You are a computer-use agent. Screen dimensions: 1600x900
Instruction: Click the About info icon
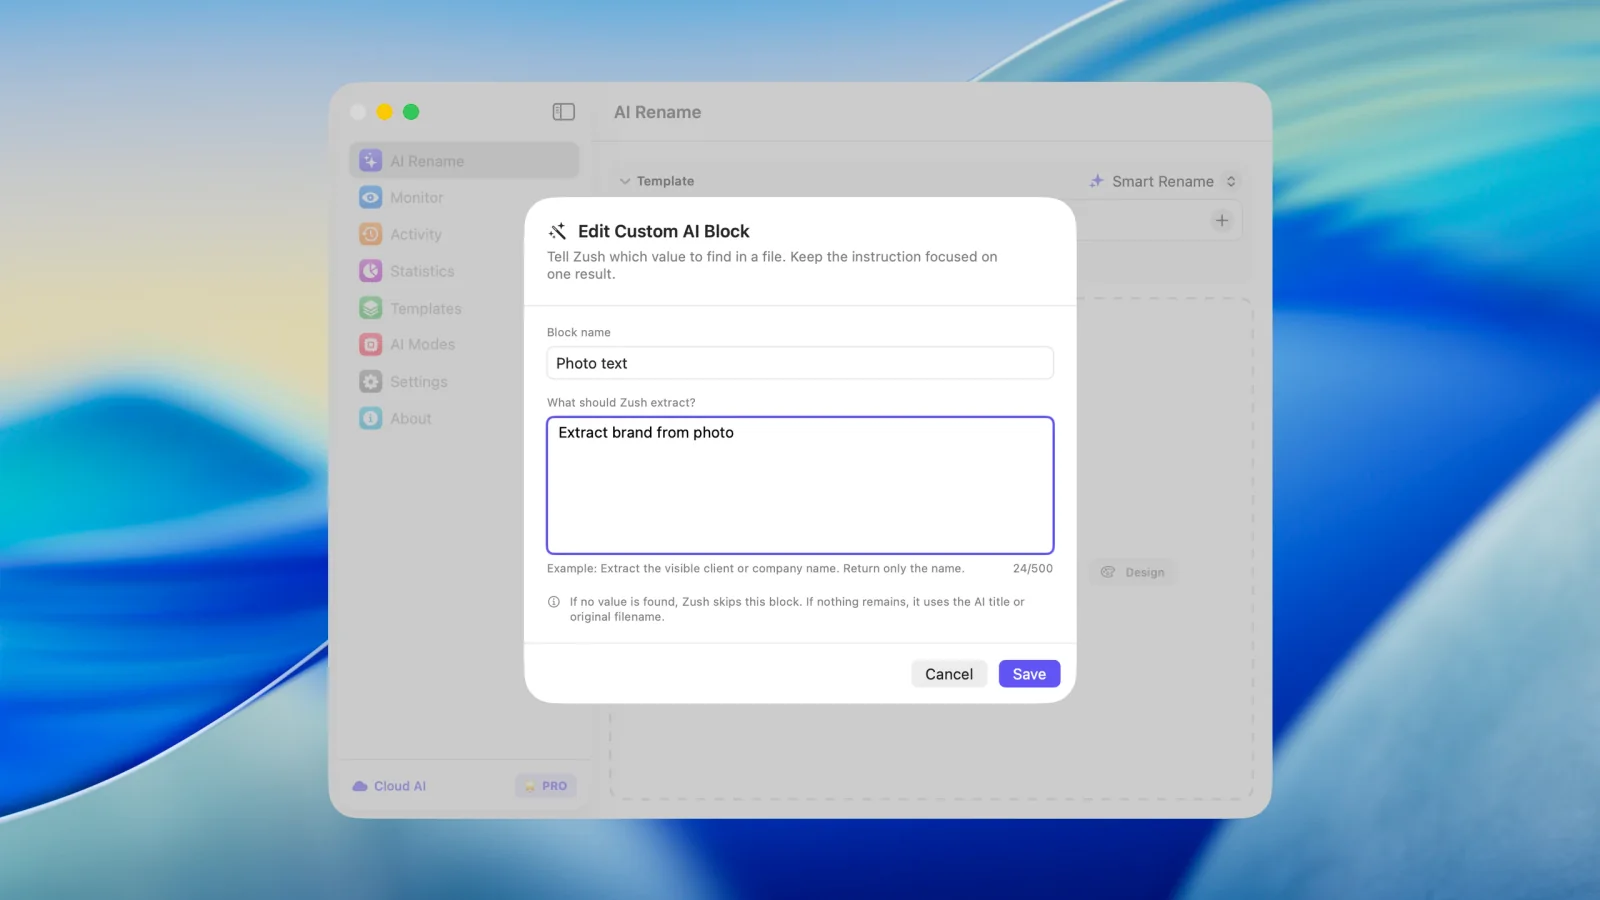click(x=371, y=419)
